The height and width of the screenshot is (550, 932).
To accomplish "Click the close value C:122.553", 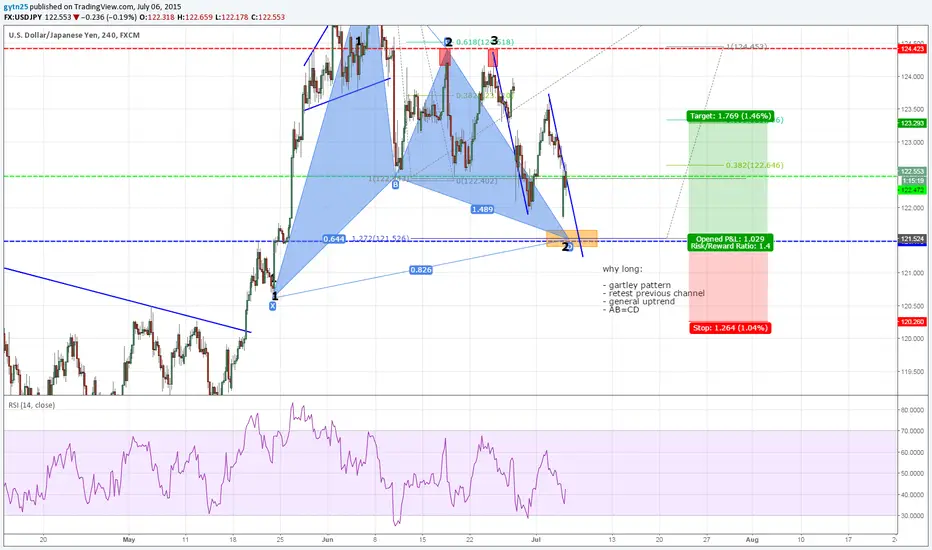I will click(x=268, y=17).
